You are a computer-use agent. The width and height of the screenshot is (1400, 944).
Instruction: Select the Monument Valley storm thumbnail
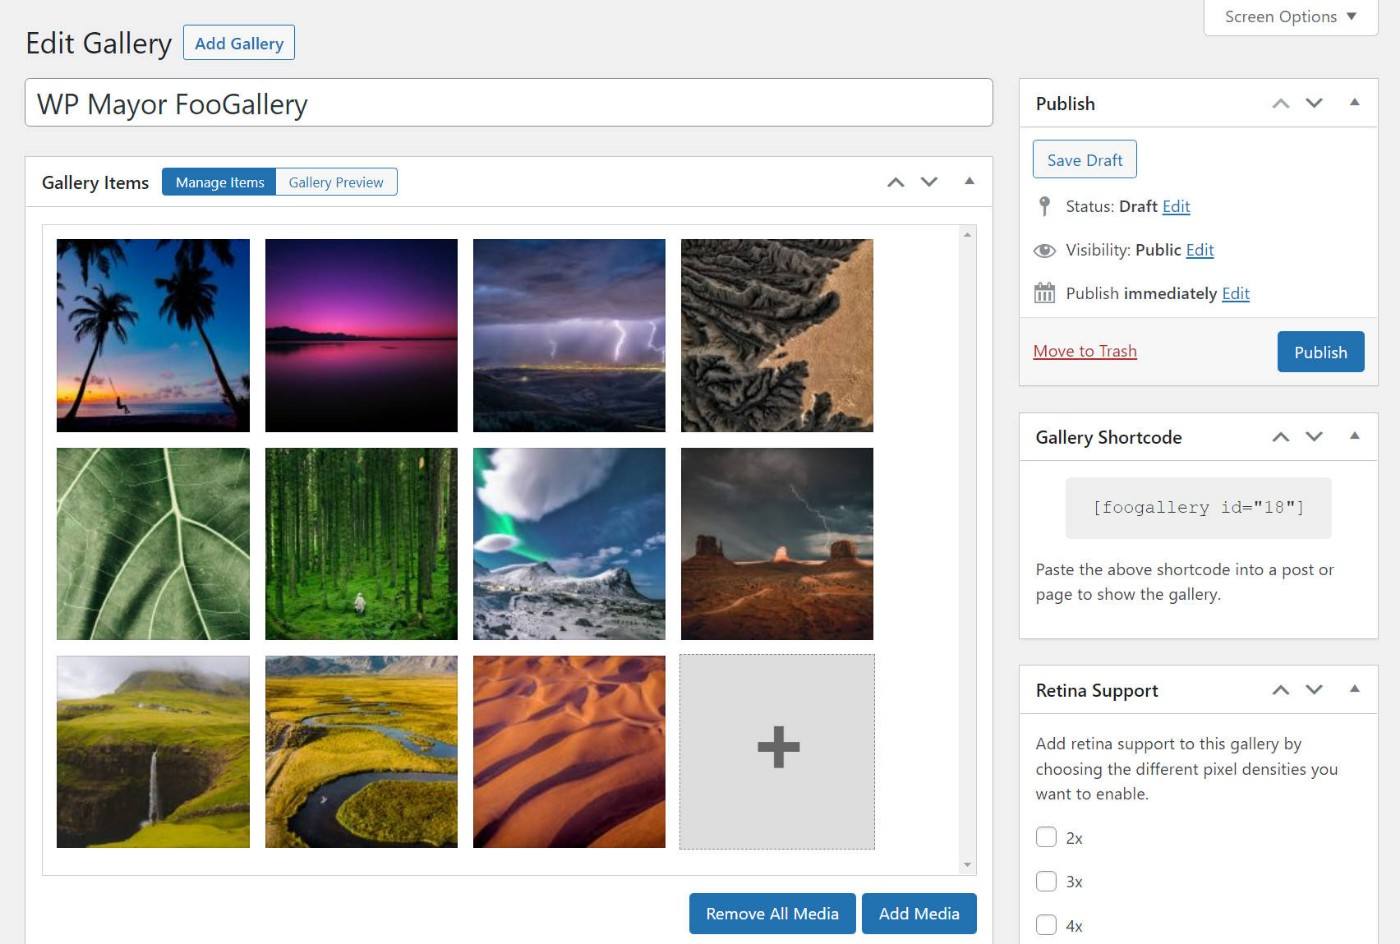(777, 544)
